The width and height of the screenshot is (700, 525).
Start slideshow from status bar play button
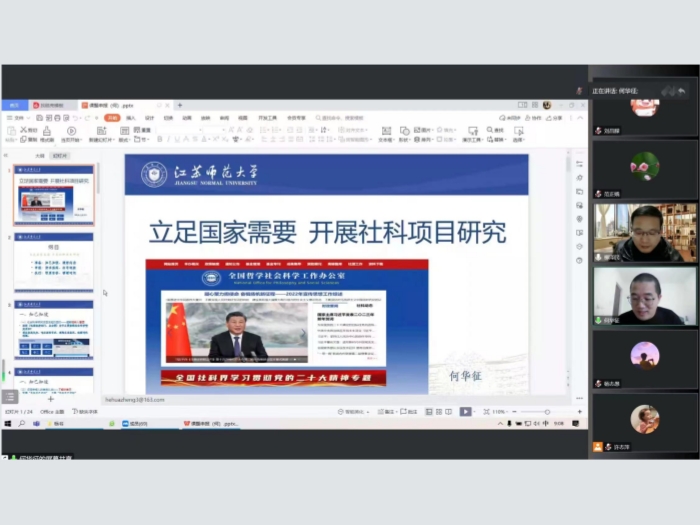[x=465, y=412]
